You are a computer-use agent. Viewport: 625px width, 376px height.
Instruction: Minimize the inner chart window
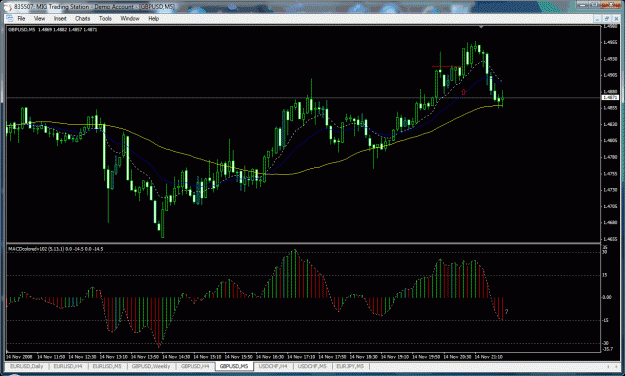[597, 18]
